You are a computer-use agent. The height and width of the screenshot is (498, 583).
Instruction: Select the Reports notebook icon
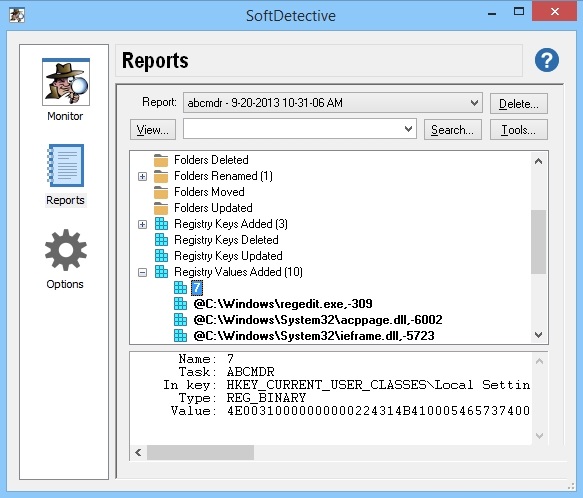coord(65,166)
